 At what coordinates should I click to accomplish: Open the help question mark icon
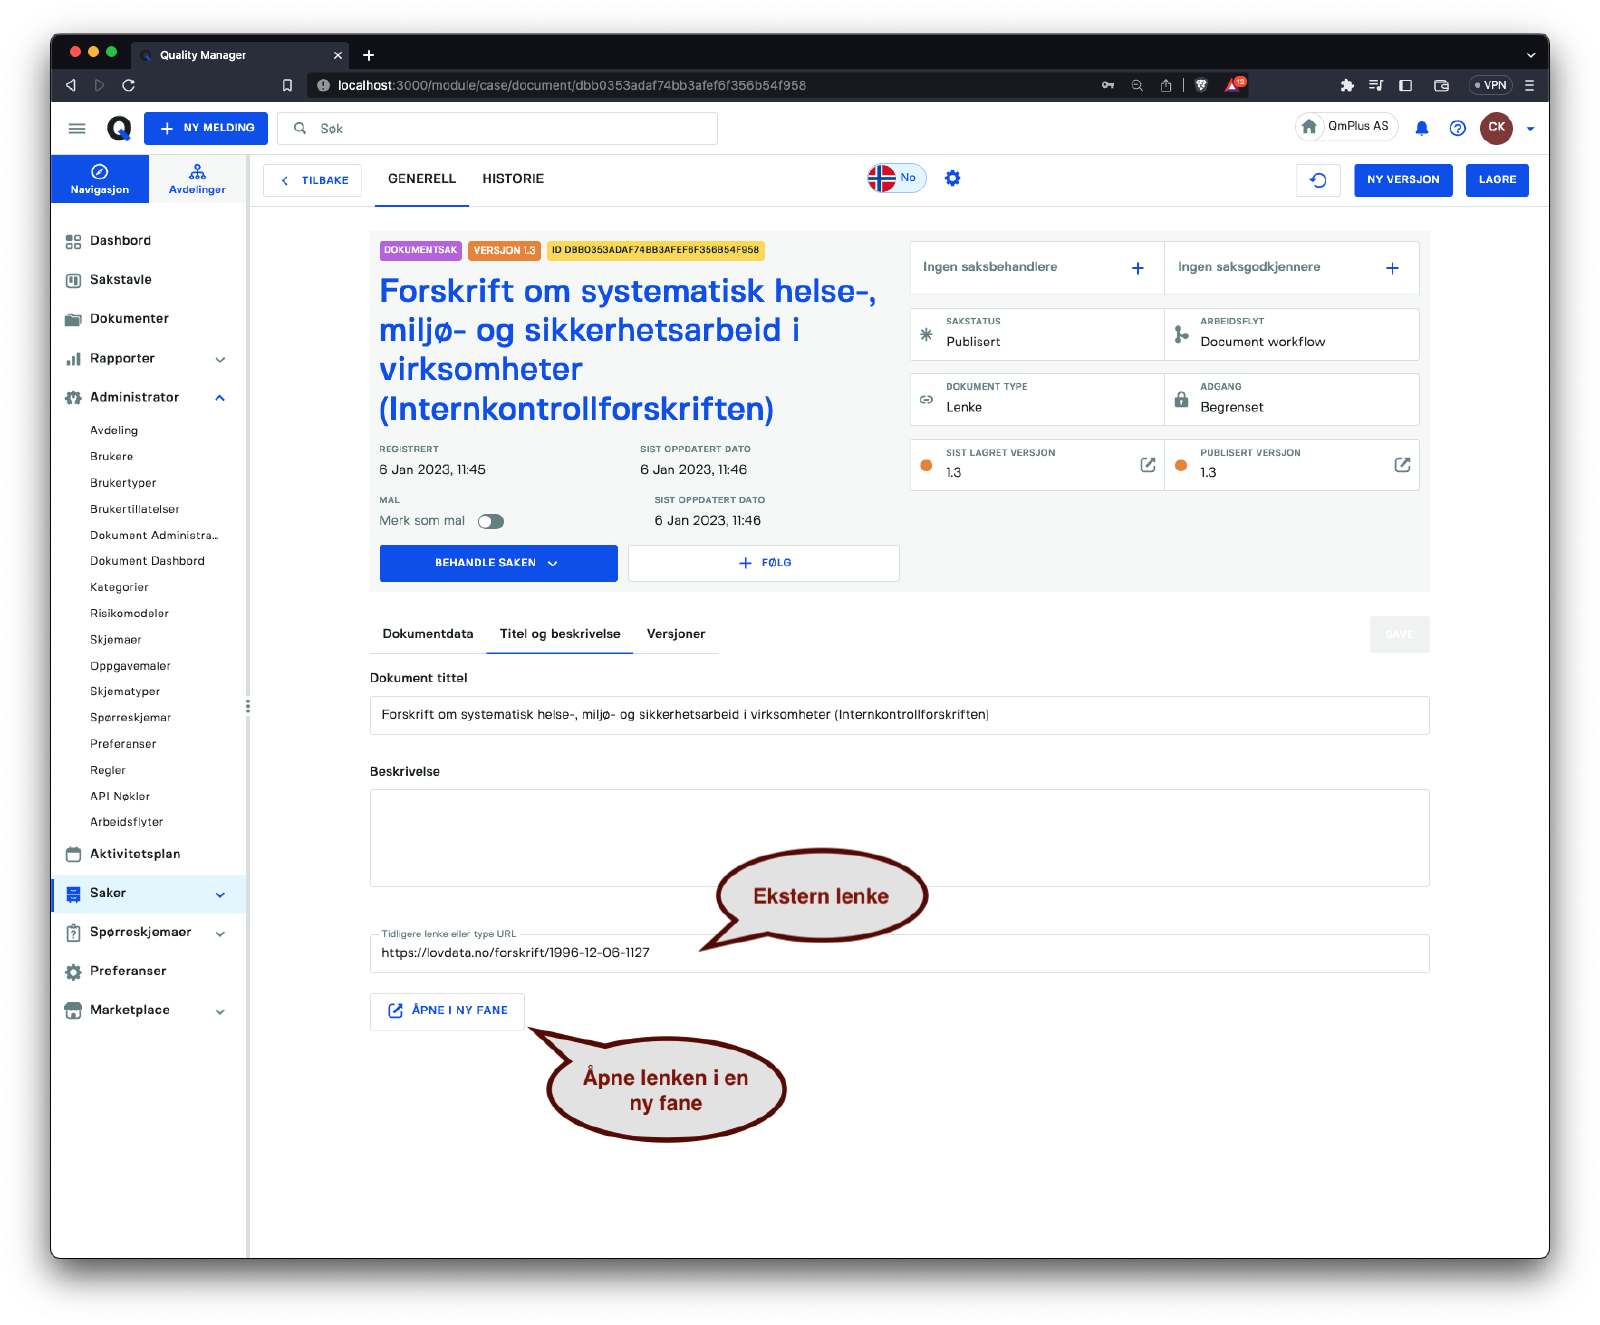pos(1457,128)
